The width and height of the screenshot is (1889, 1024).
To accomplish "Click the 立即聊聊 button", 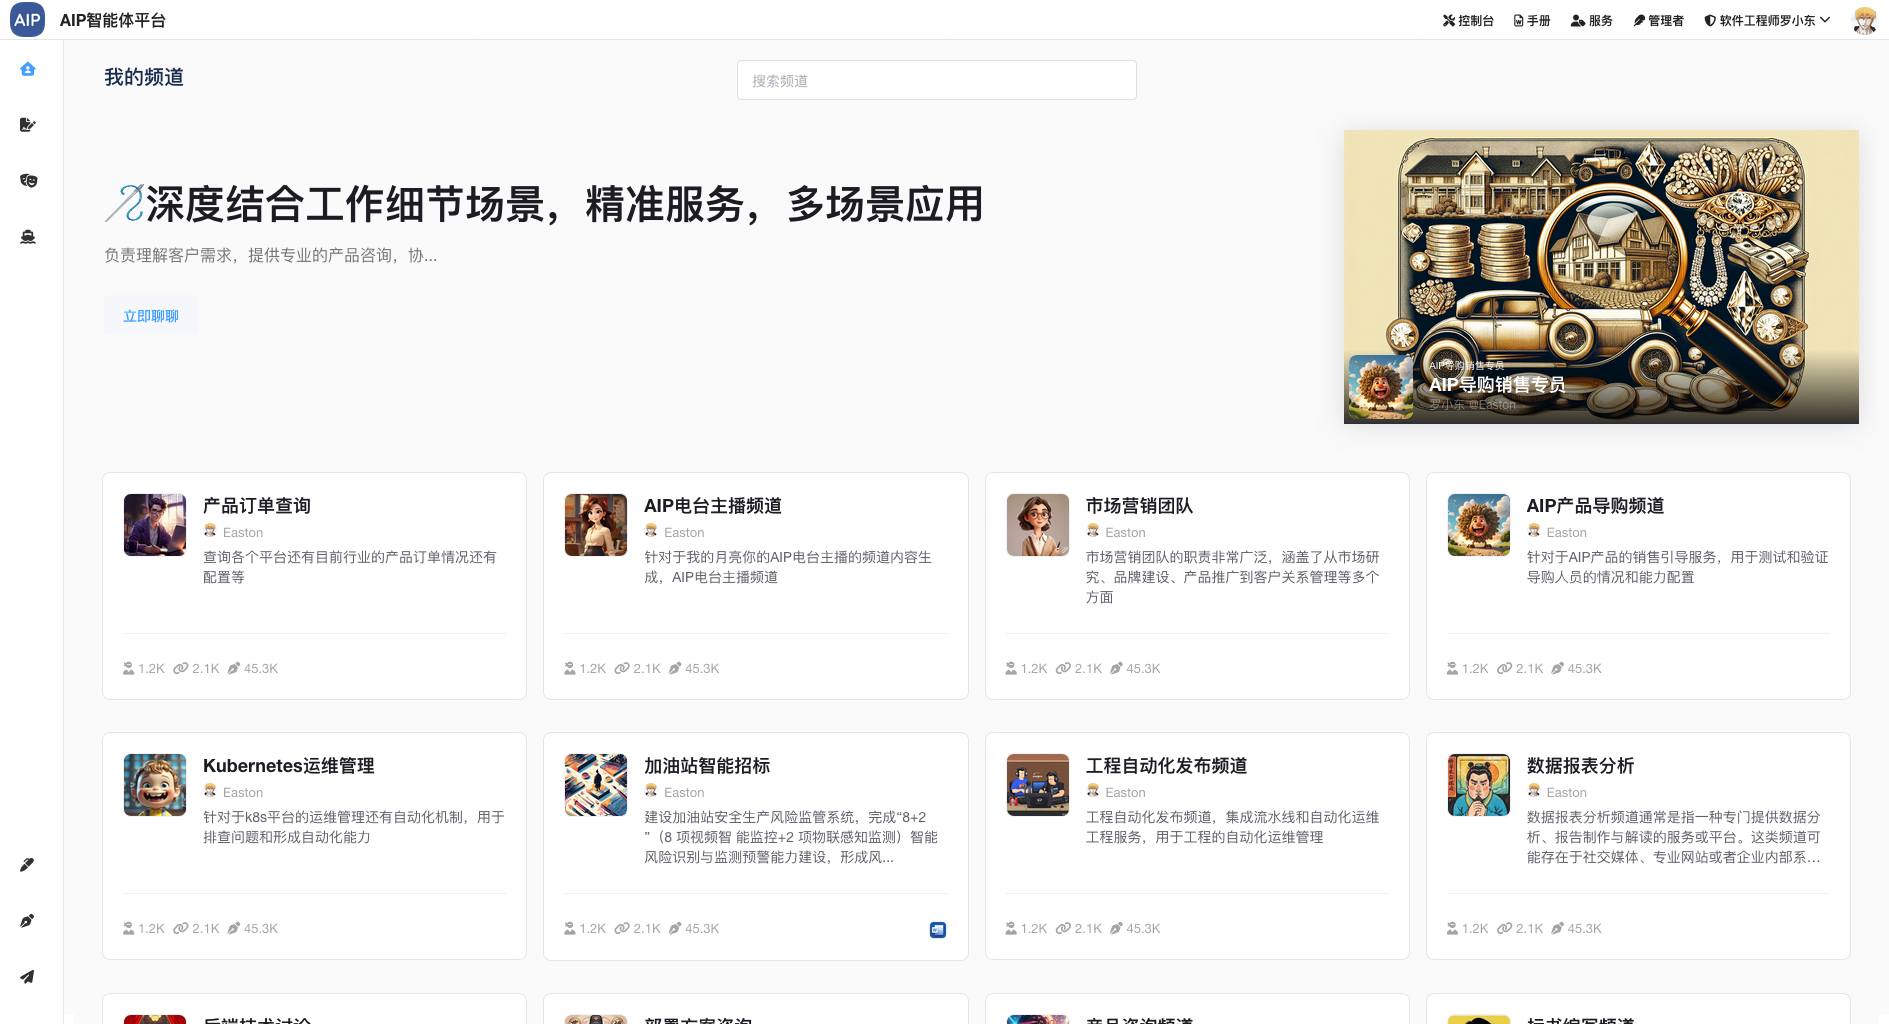I will 151,316.
